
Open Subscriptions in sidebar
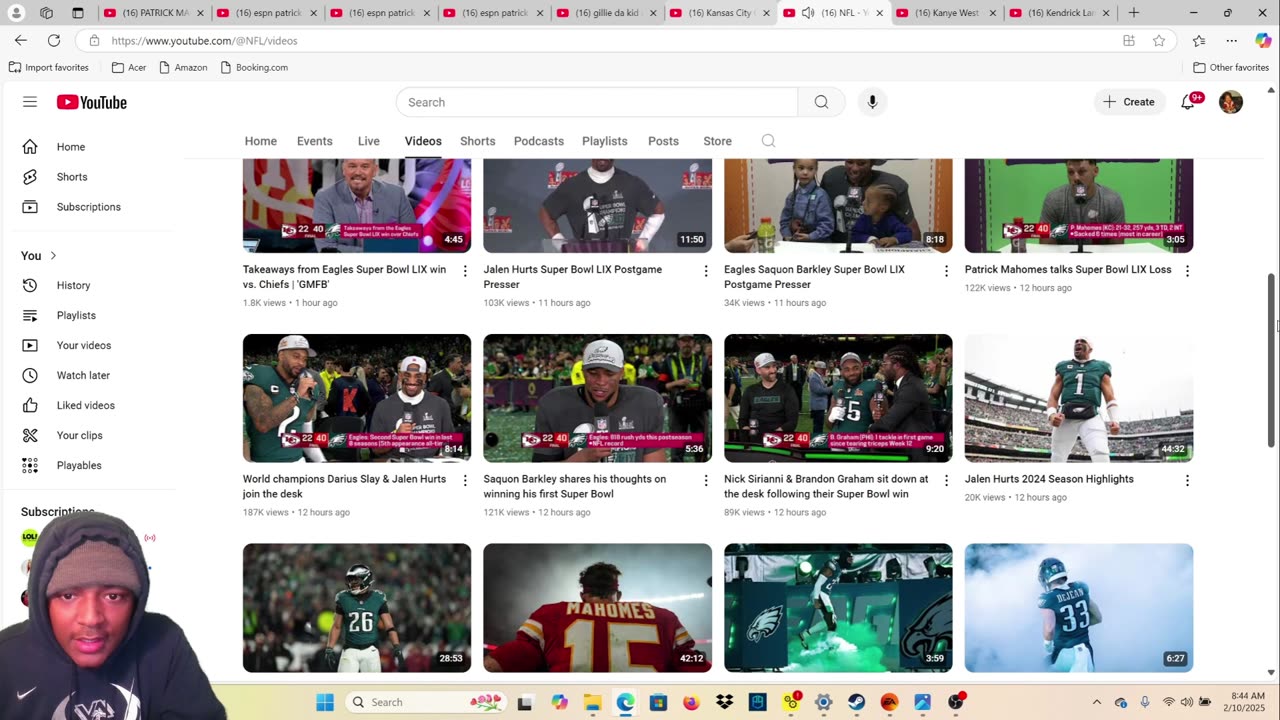click(x=87, y=207)
